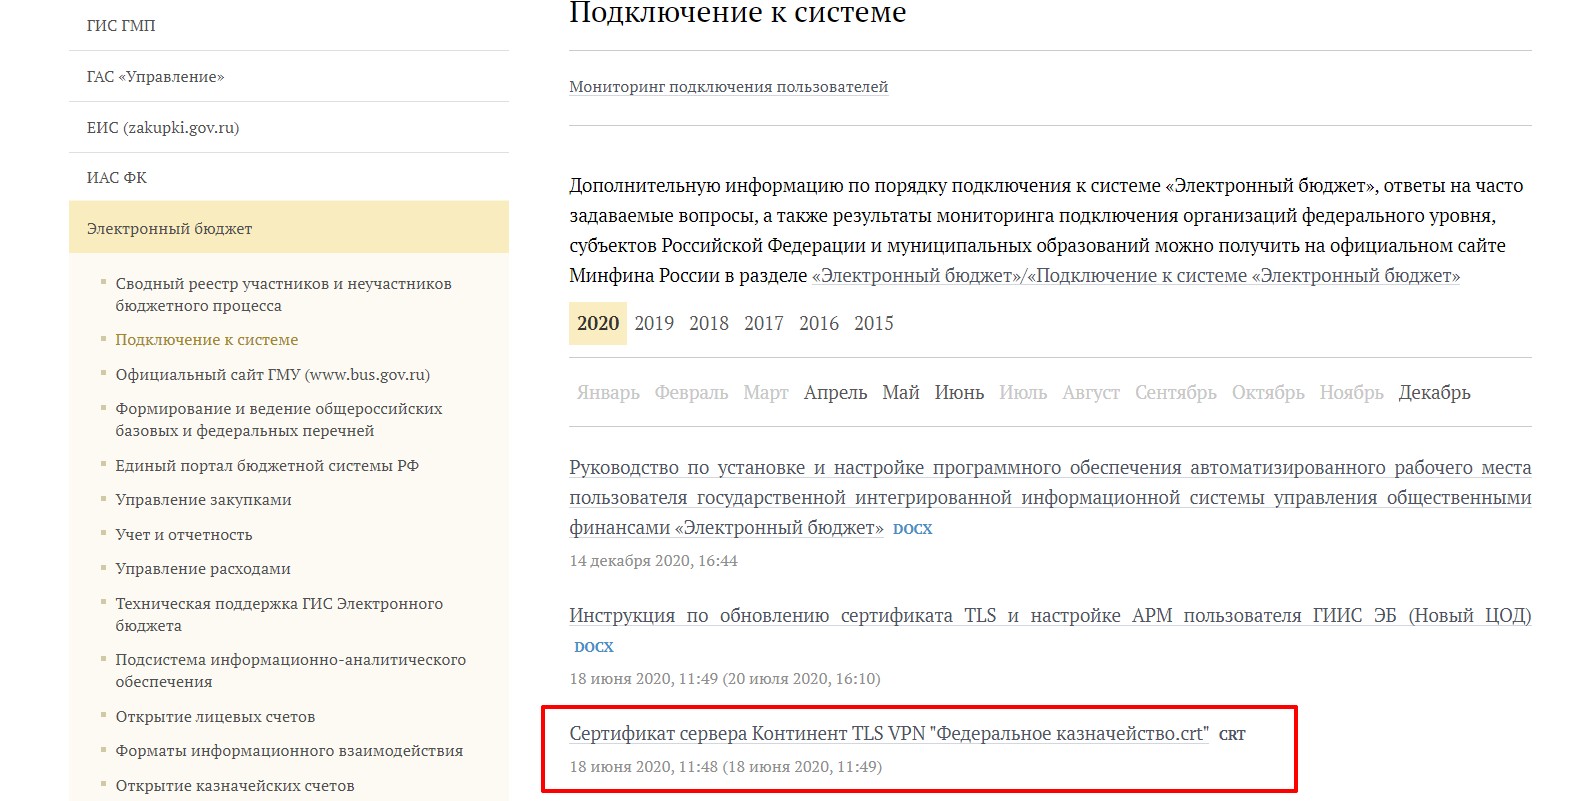Switch to the 2019 year tab
The image size is (1572, 801).
tap(654, 323)
